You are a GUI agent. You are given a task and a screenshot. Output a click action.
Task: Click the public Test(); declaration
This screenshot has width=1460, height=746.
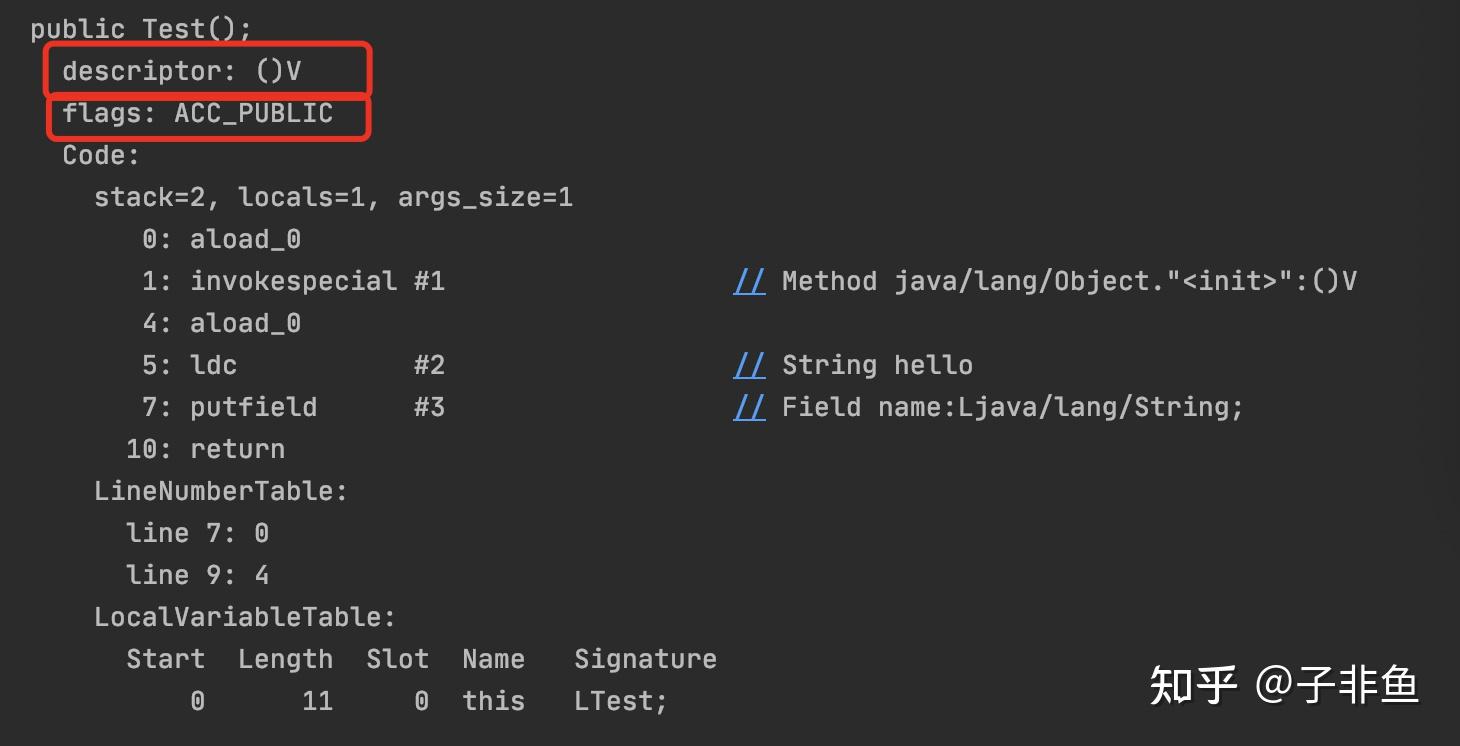pyautogui.click(x=141, y=29)
